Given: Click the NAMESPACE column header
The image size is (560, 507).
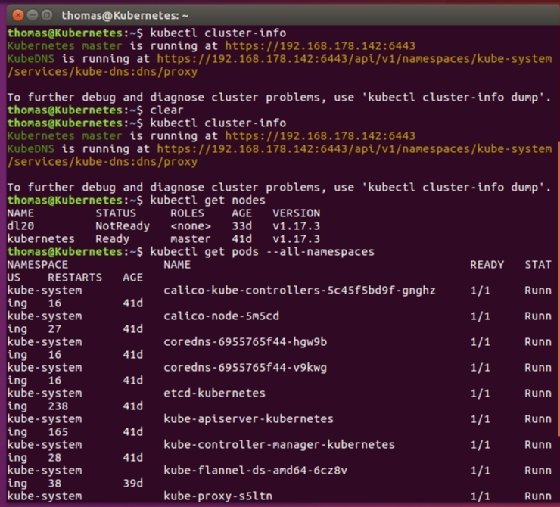Looking at the screenshot, I should tap(38, 265).
